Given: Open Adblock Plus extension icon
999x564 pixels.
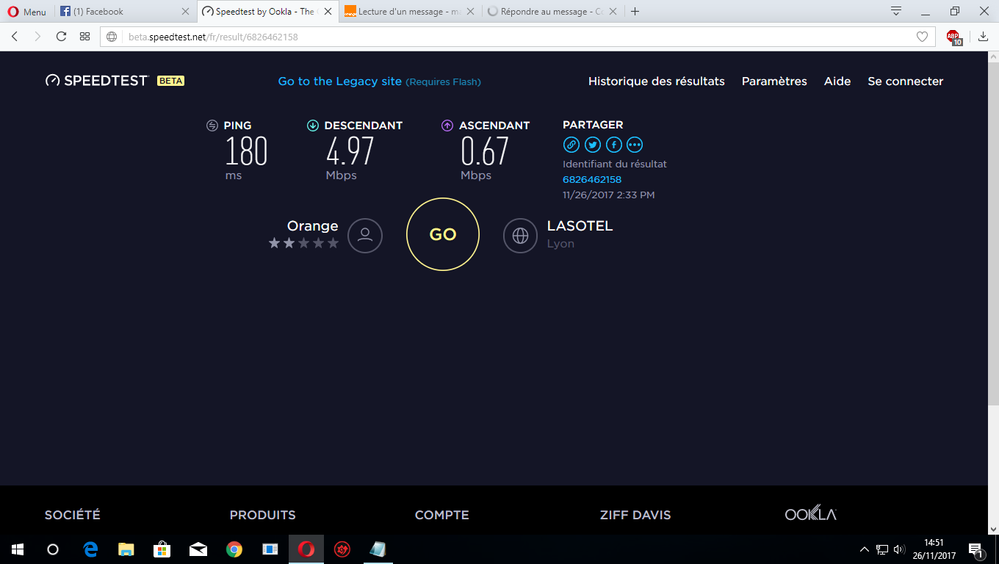Looking at the screenshot, I should [x=954, y=37].
